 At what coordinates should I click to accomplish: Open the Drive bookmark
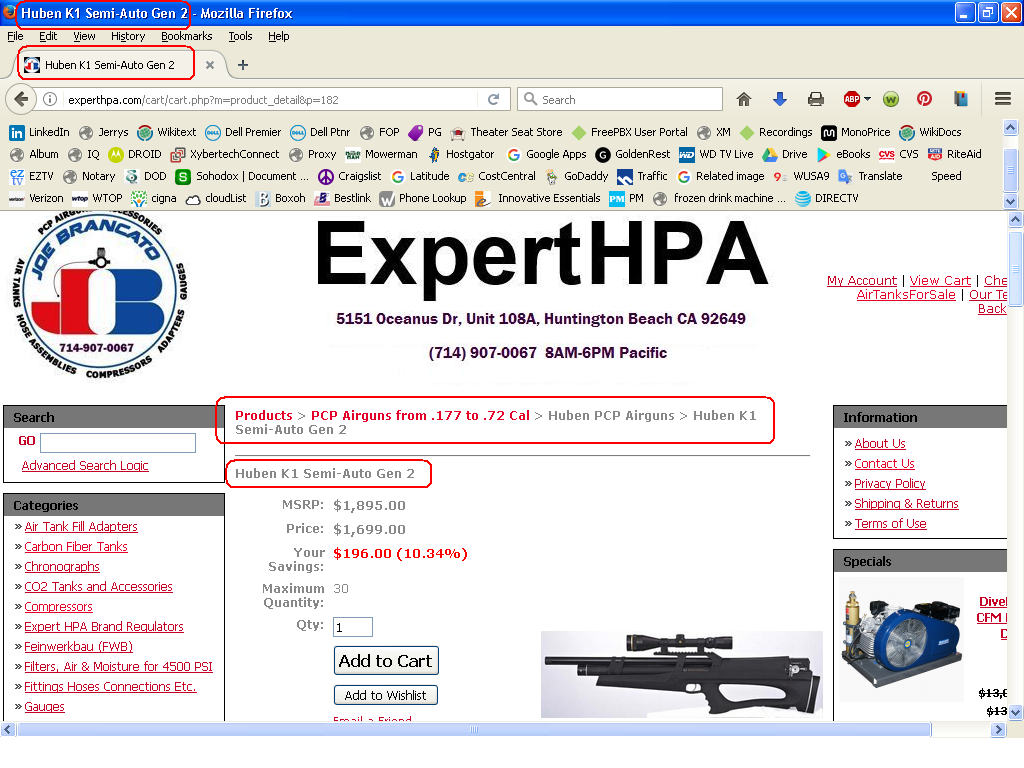click(x=785, y=155)
